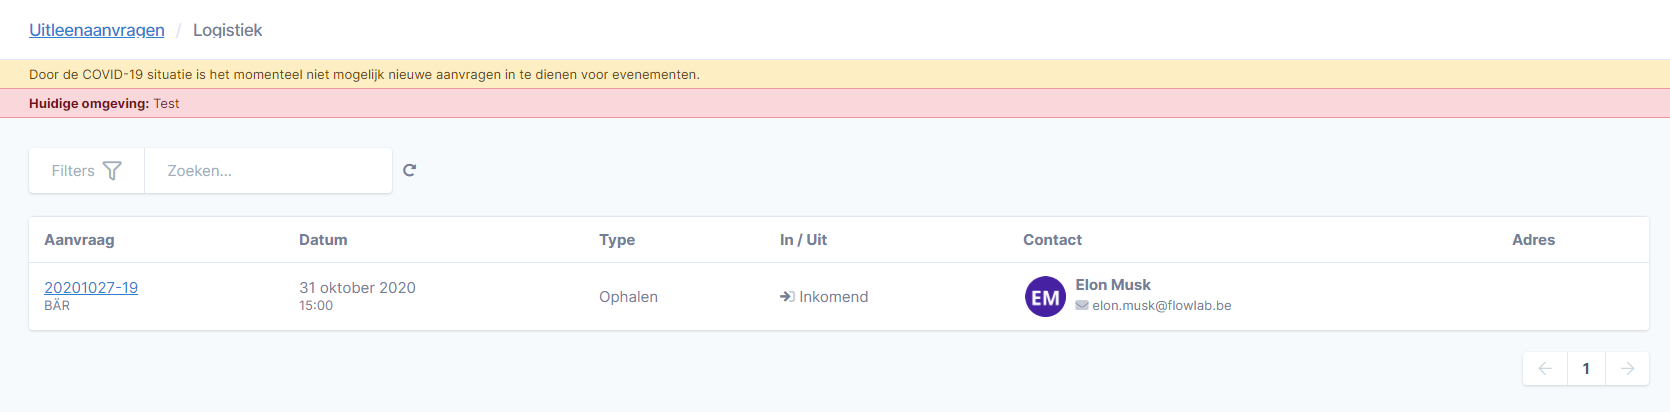Screen dimensions: 1670x412
Task: Click the Adres column header
Action: tap(1533, 240)
